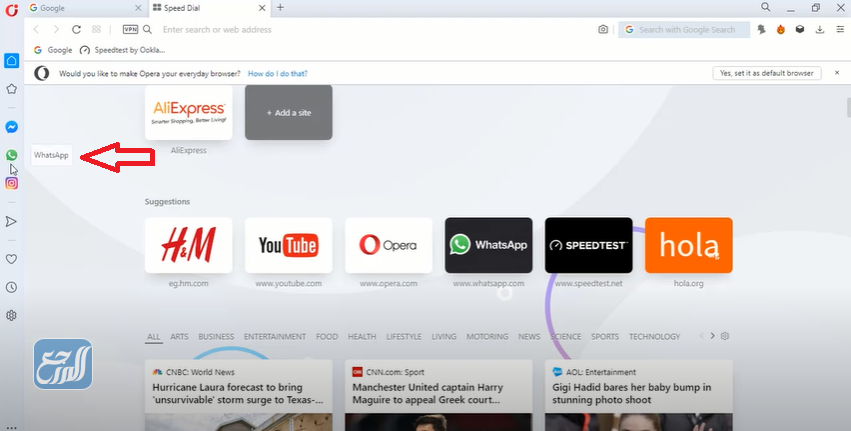Screen dimensions: 851x431
Task: Select the ENTERTAINMENT news category
Action: pos(275,337)
